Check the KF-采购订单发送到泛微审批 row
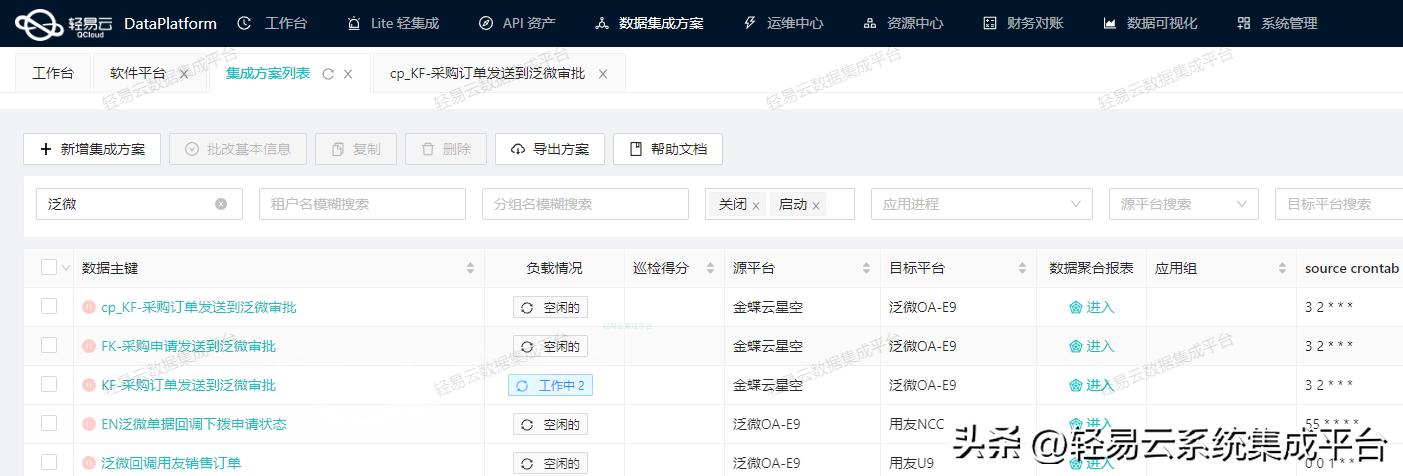The height and width of the screenshot is (476, 1403). [x=49, y=384]
